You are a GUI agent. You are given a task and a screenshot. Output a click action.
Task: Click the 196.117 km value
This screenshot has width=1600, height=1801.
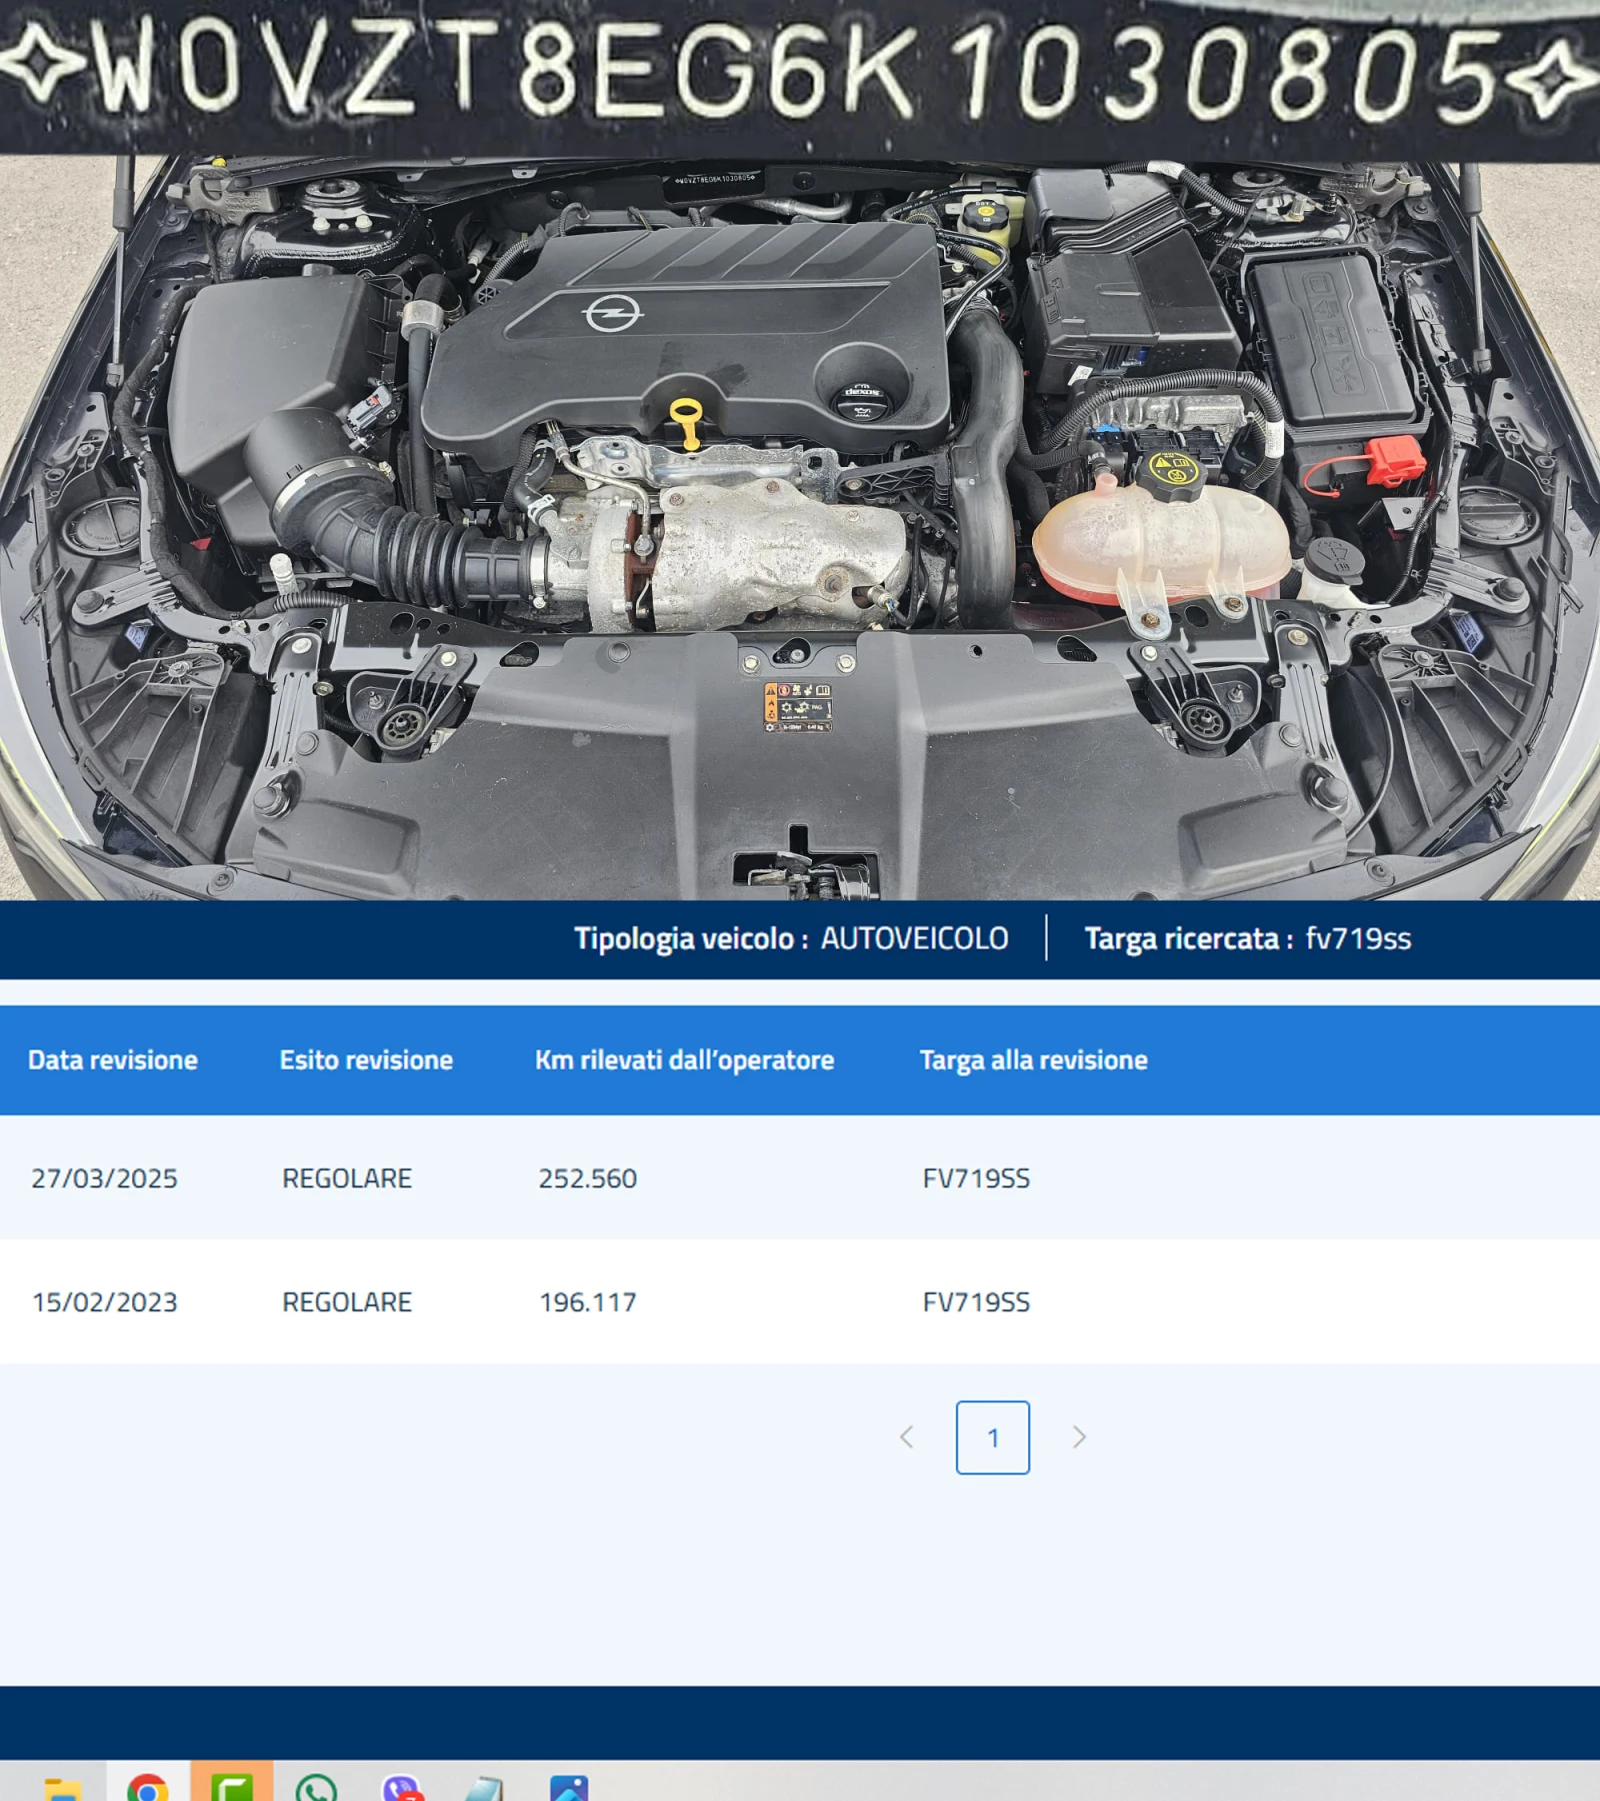[588, 1303]
